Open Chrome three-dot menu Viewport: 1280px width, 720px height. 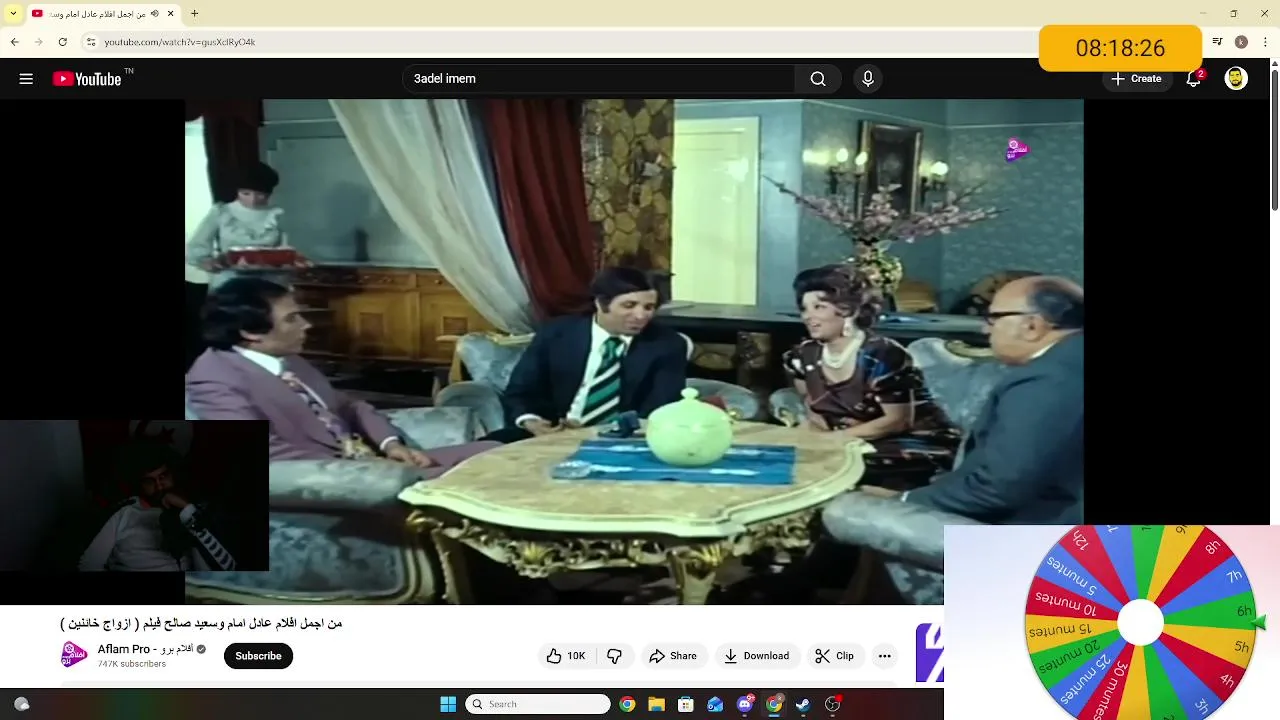(x=1264, y=42)
